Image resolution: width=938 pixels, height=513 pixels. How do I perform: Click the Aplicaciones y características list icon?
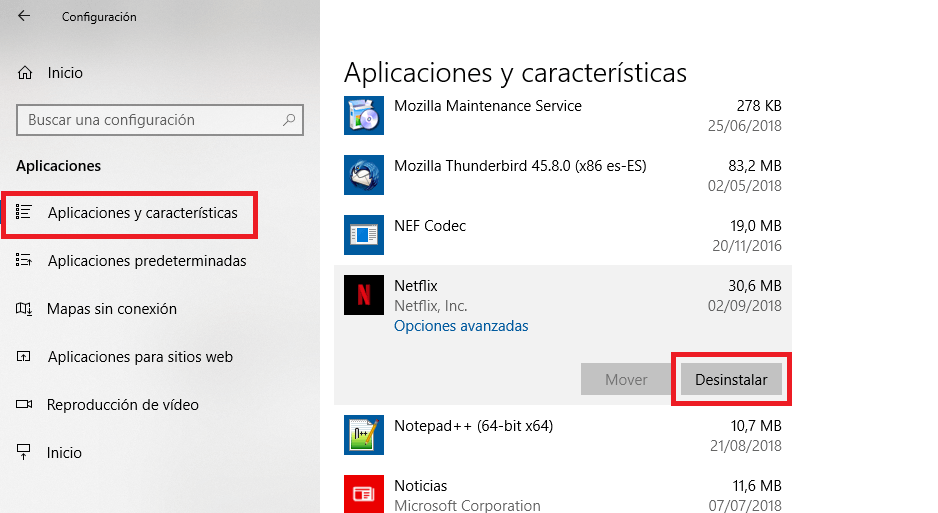(x=23, y=212)
